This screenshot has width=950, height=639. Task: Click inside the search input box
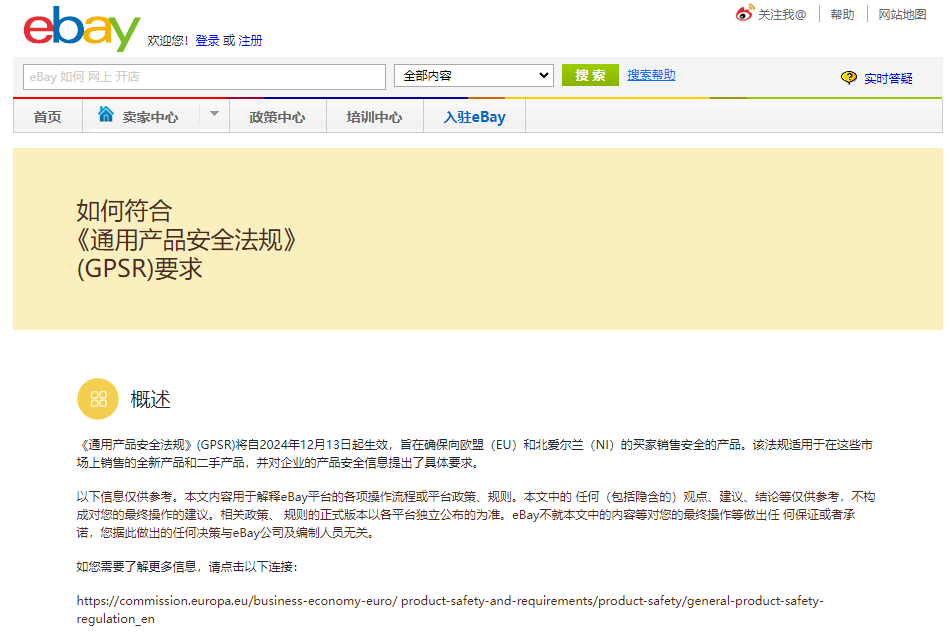click(x=200, y=76)
